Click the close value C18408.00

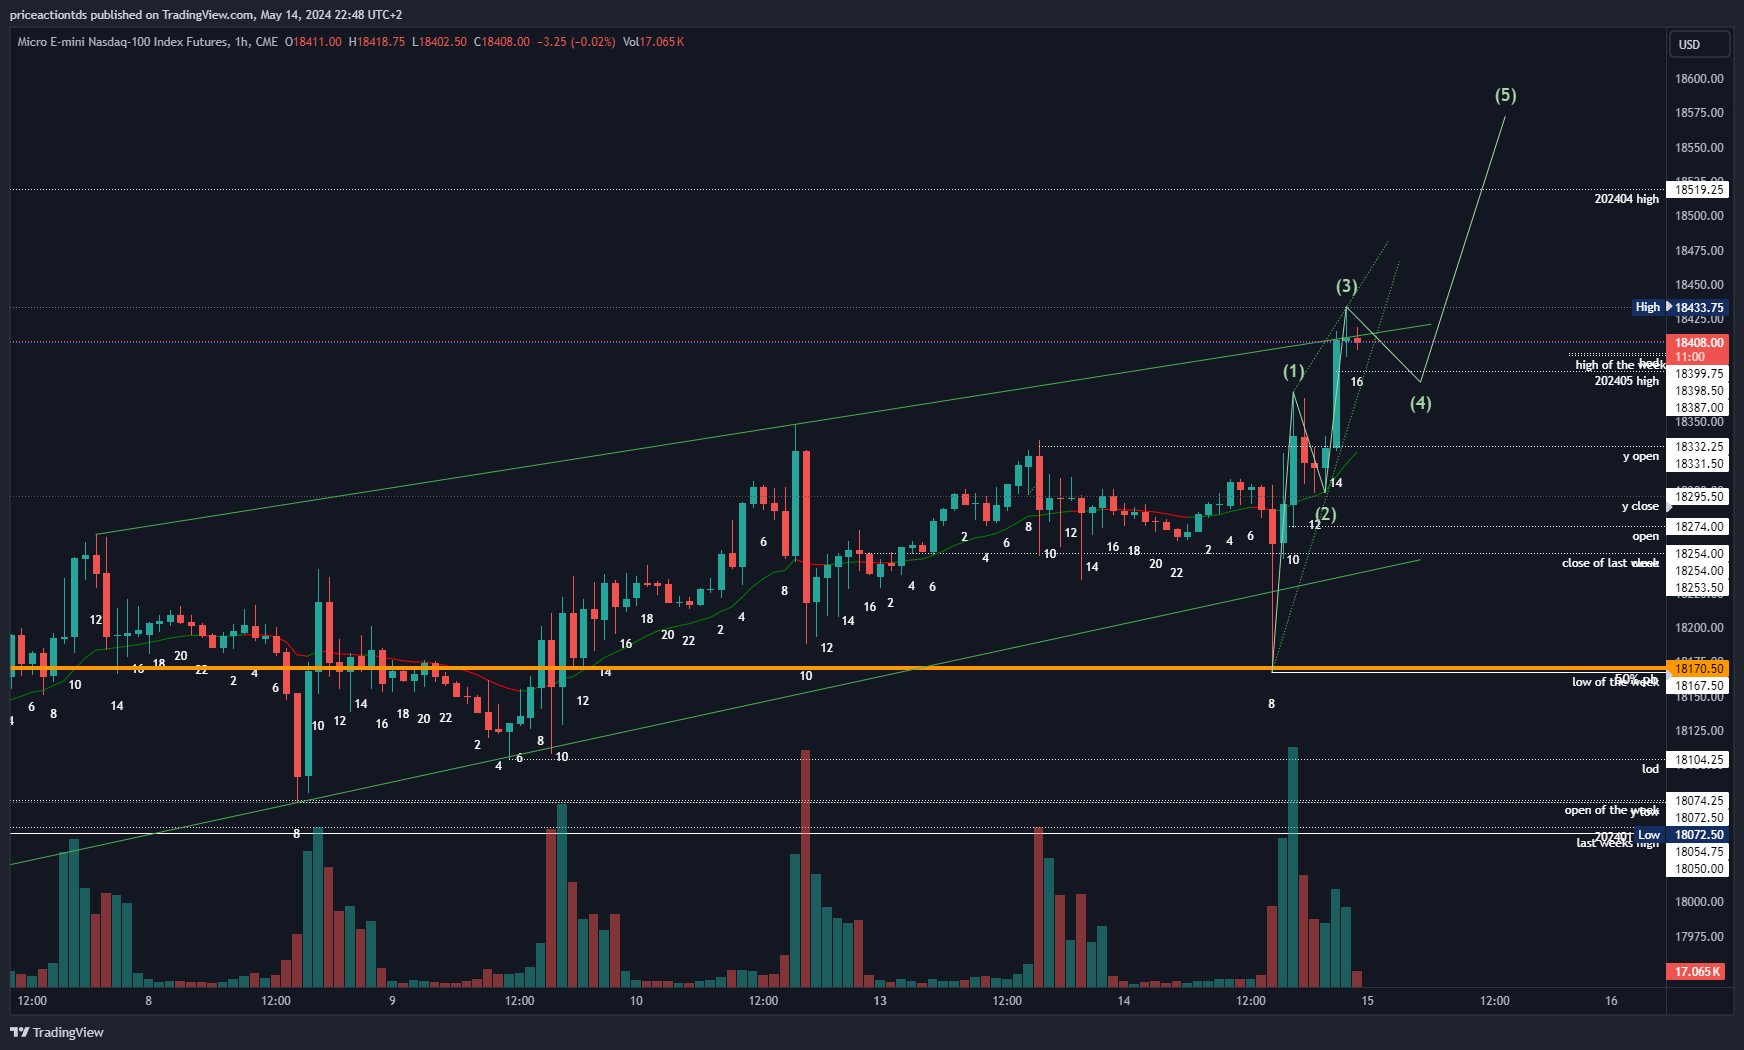[502, 42]
